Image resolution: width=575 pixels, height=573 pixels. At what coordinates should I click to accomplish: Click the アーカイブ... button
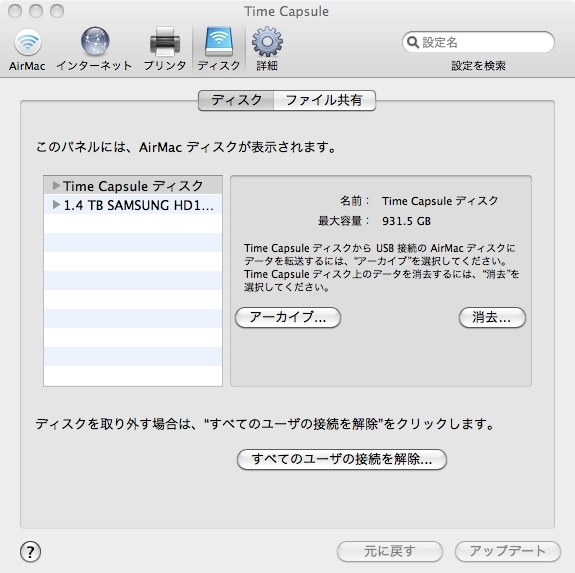288,317
